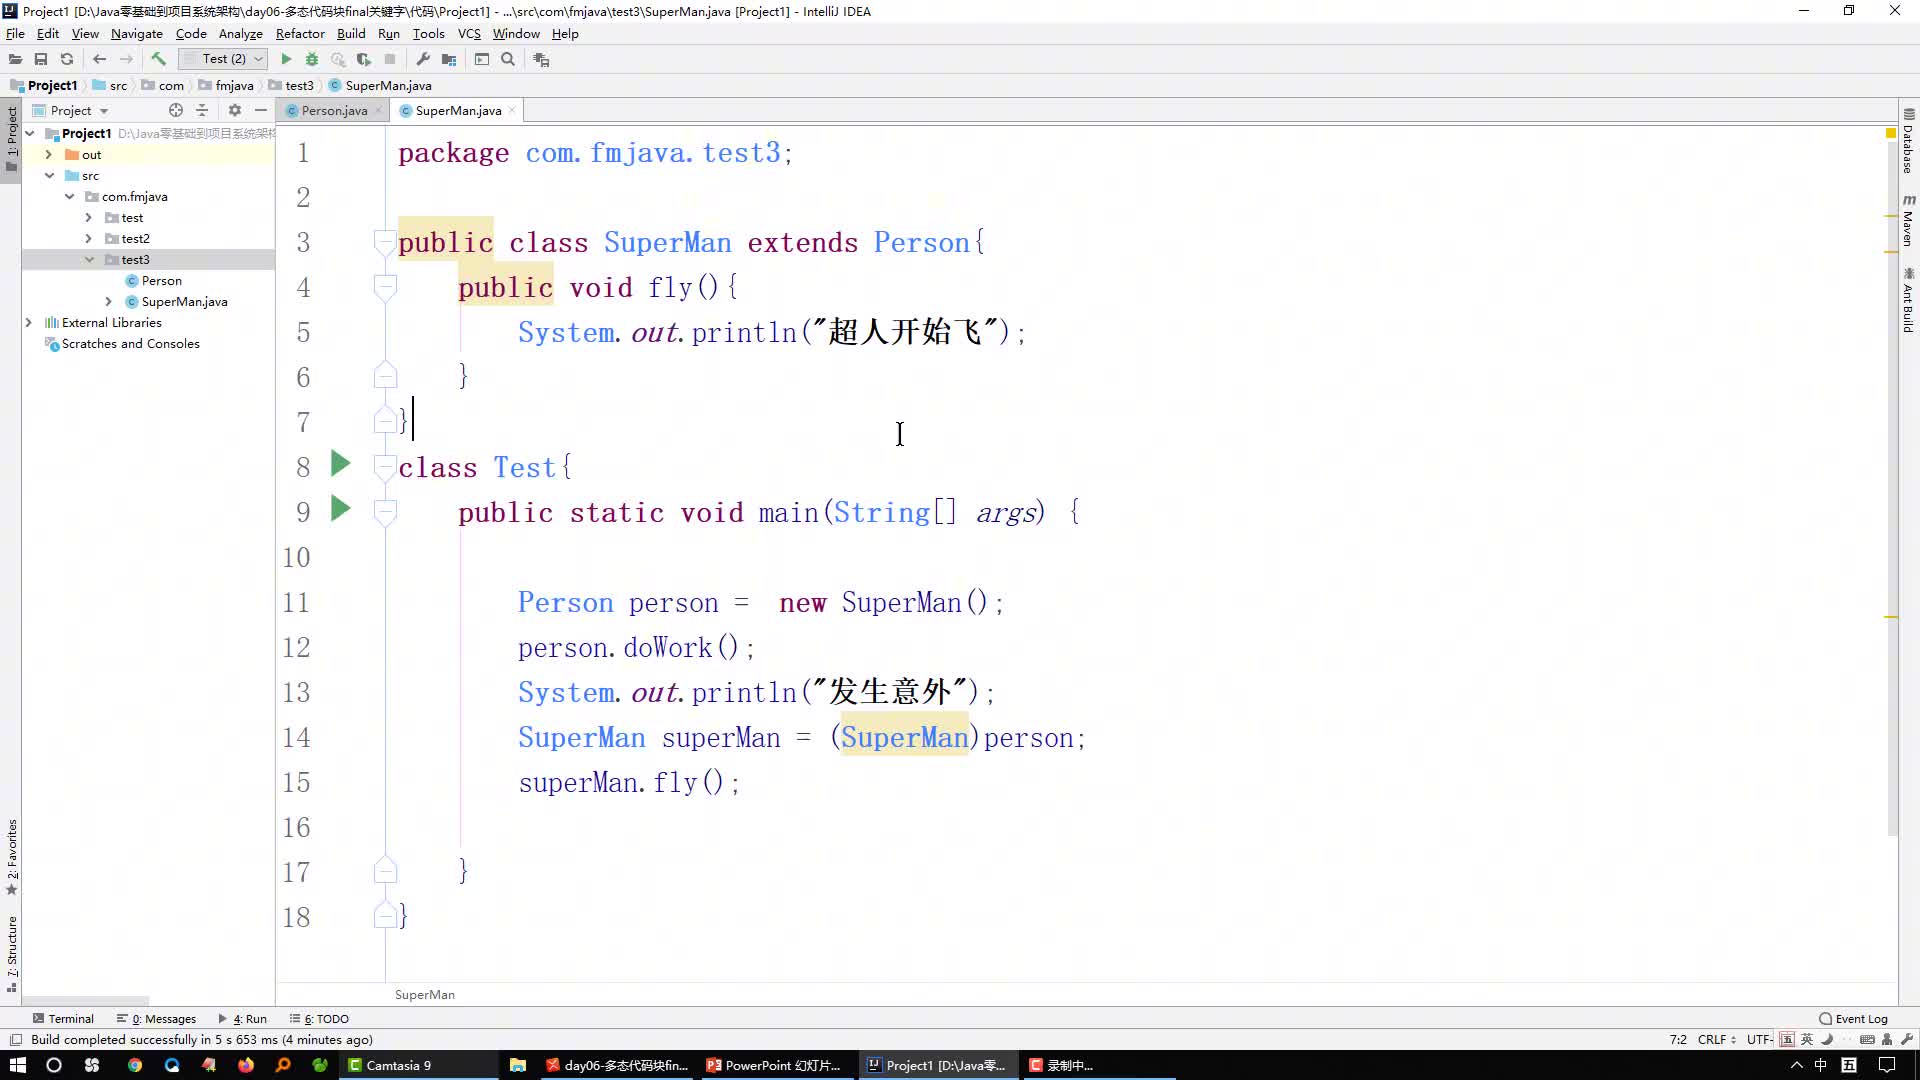Click the TODO panel button at bottom
The width and height of the screenshot is (1920, 1080).
point(326,1018)
